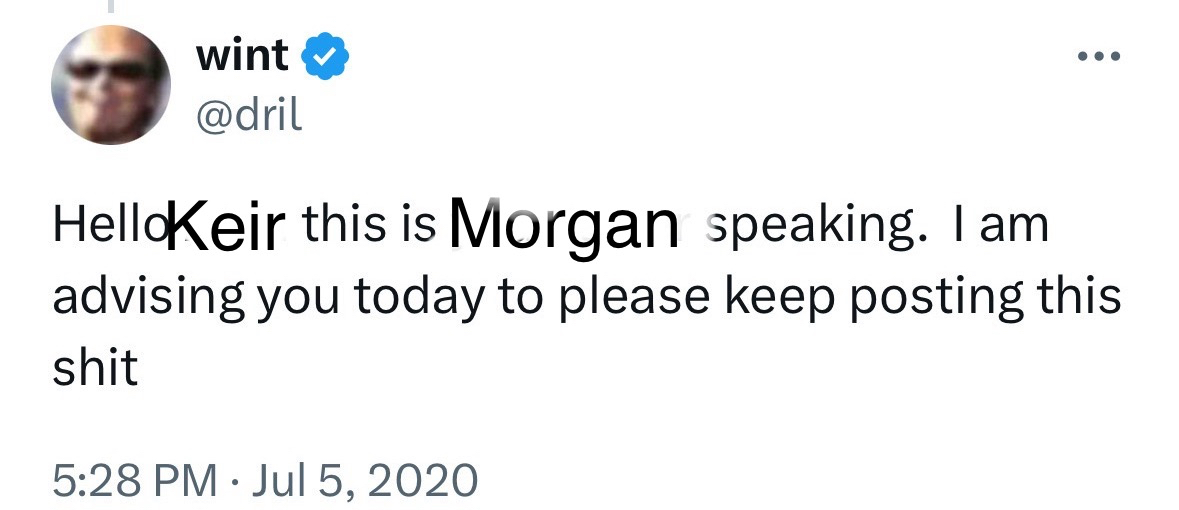Click the display name "wint"
The image size is (1179, 510).
tap(244, 59)
